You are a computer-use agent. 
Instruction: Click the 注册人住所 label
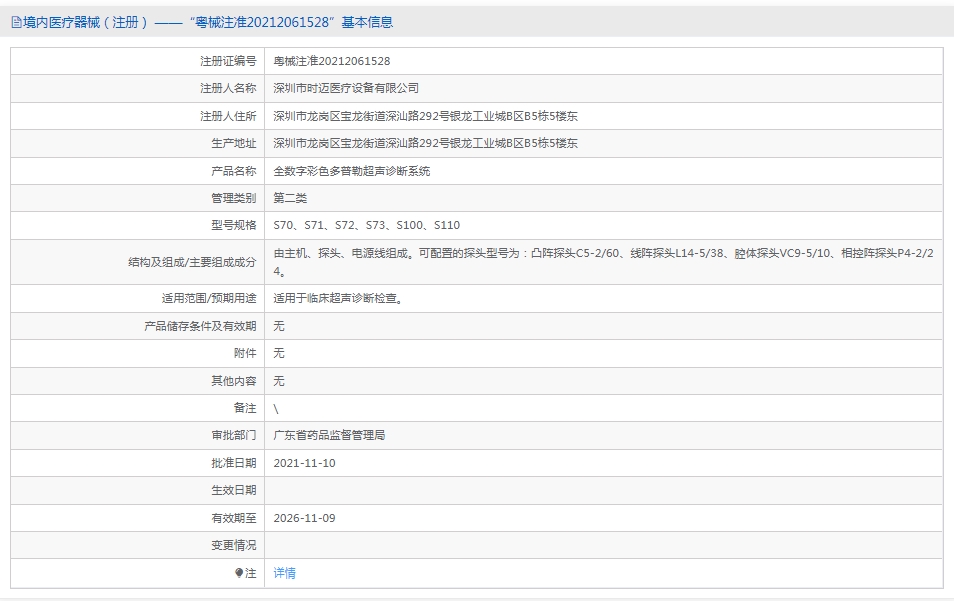pos(228,116)
